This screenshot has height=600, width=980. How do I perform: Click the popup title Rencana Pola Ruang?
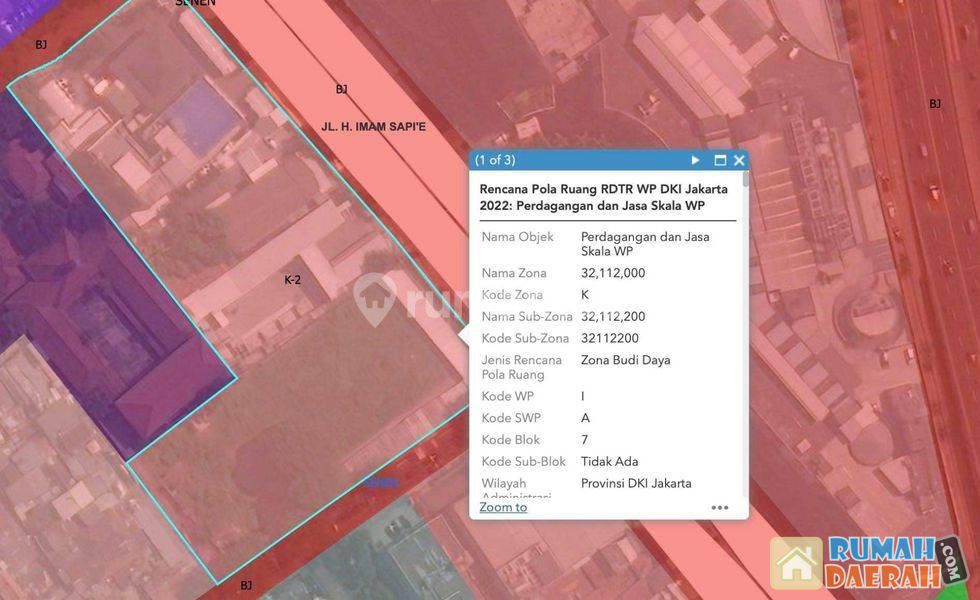603,197
